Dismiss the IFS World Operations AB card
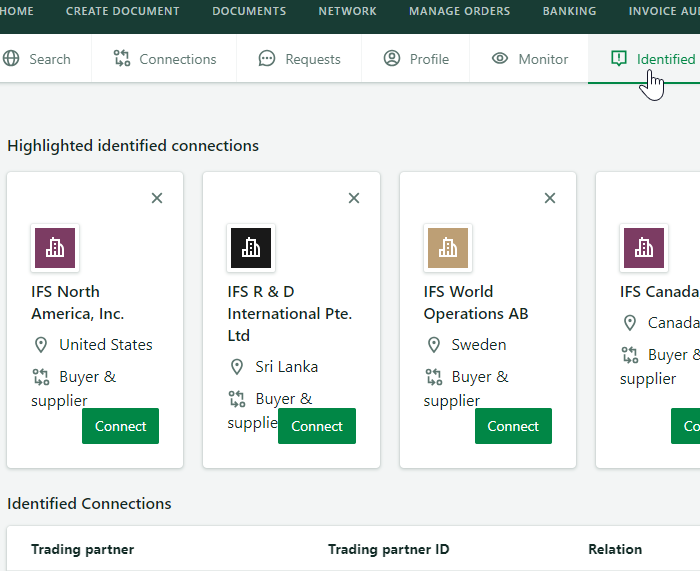This screenshot has width=700, height=571. click(550, 198)
